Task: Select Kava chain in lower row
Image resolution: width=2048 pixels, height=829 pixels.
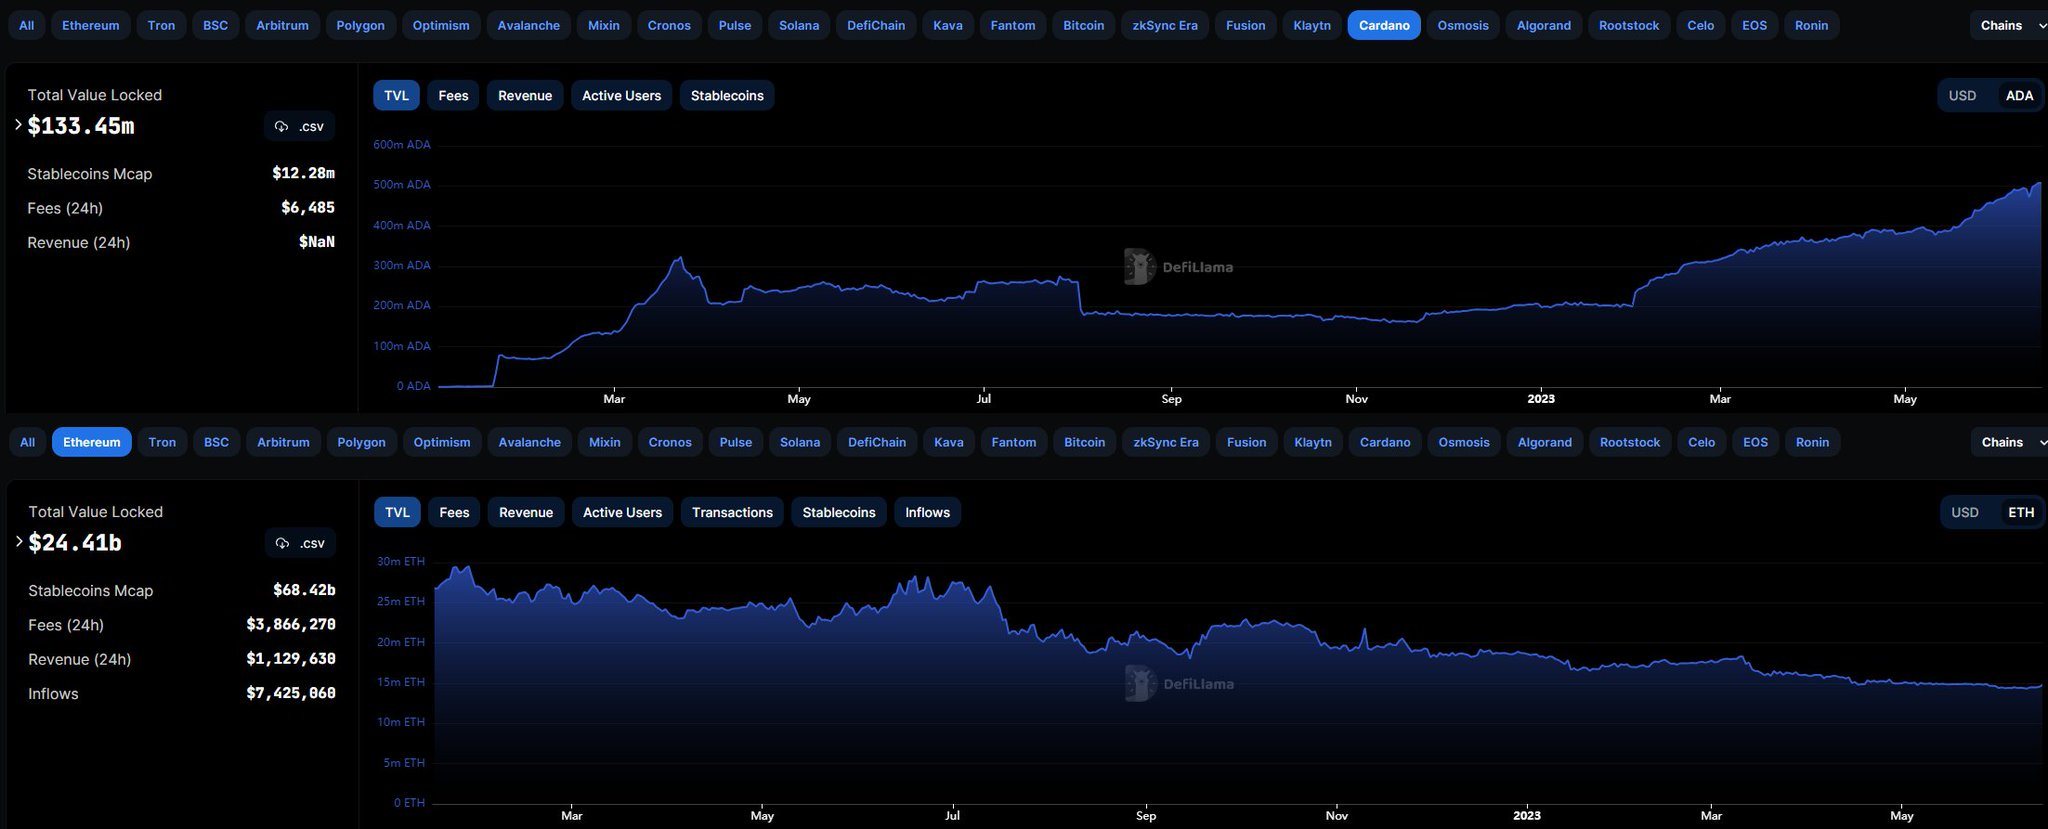Action: (x=949, y=442)
